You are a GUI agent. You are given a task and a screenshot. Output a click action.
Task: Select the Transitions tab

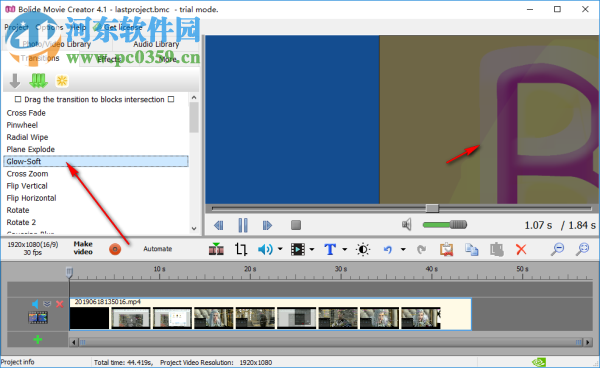coord(40,58)
